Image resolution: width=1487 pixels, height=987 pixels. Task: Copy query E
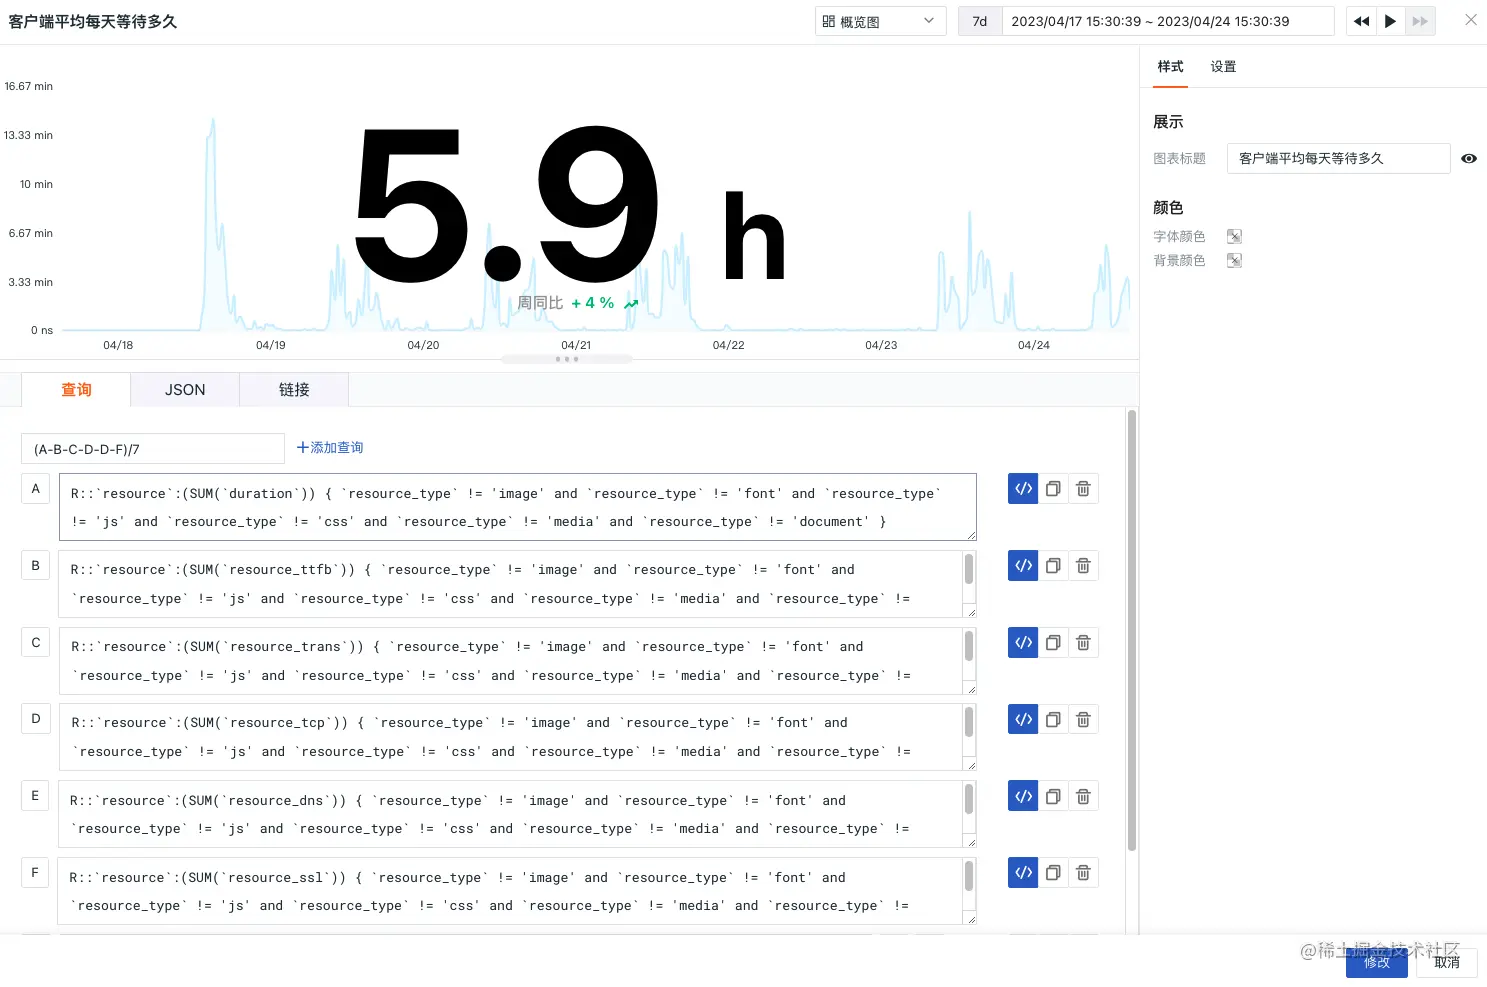click(1053, 796)
